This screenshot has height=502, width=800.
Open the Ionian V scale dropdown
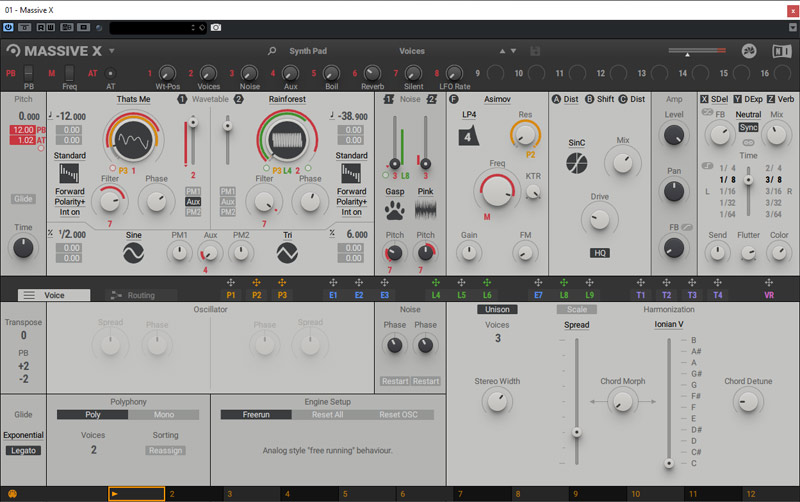click(x=668, y=324)
